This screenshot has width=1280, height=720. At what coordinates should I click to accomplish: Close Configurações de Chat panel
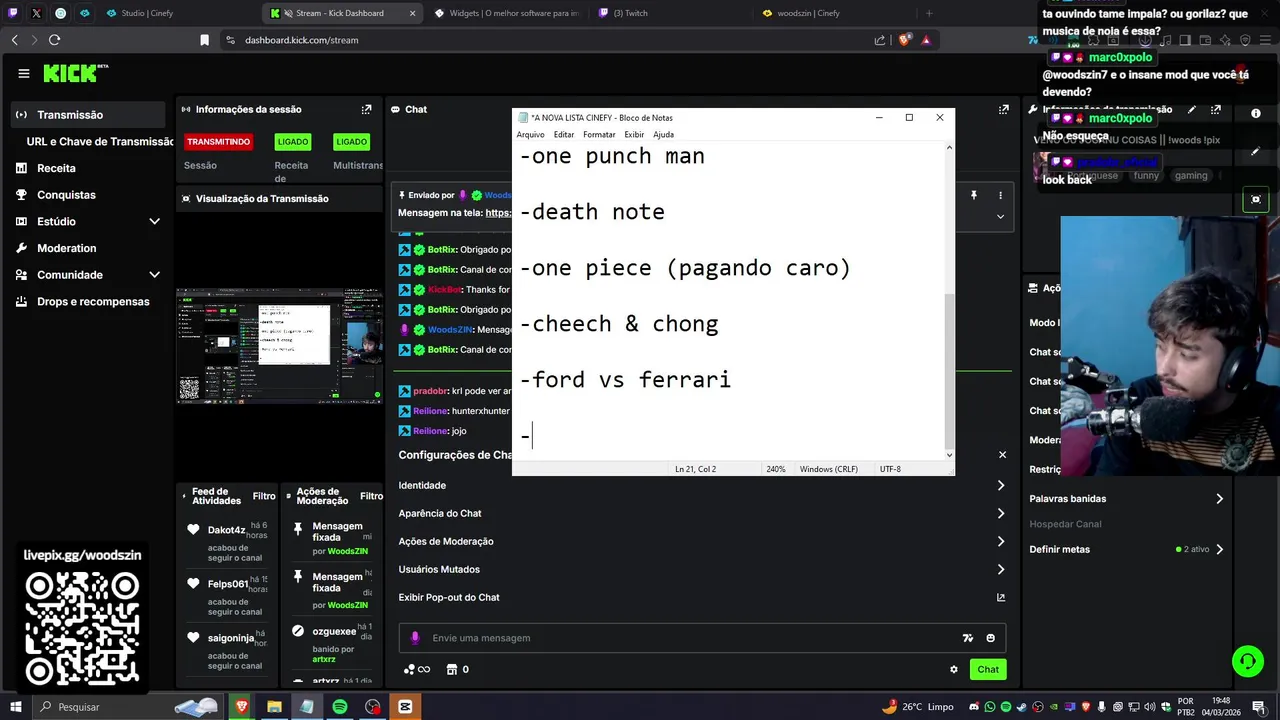1002,455
